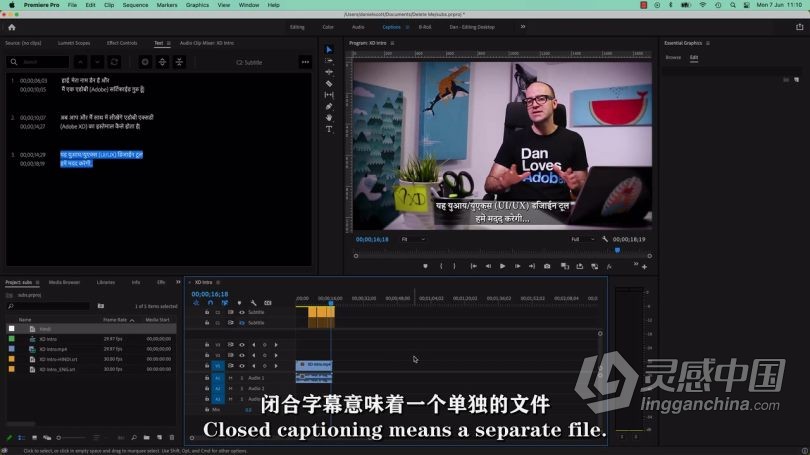Open the Text panel menu
Viewport: 810px width, 455px height.
(169, 43)
